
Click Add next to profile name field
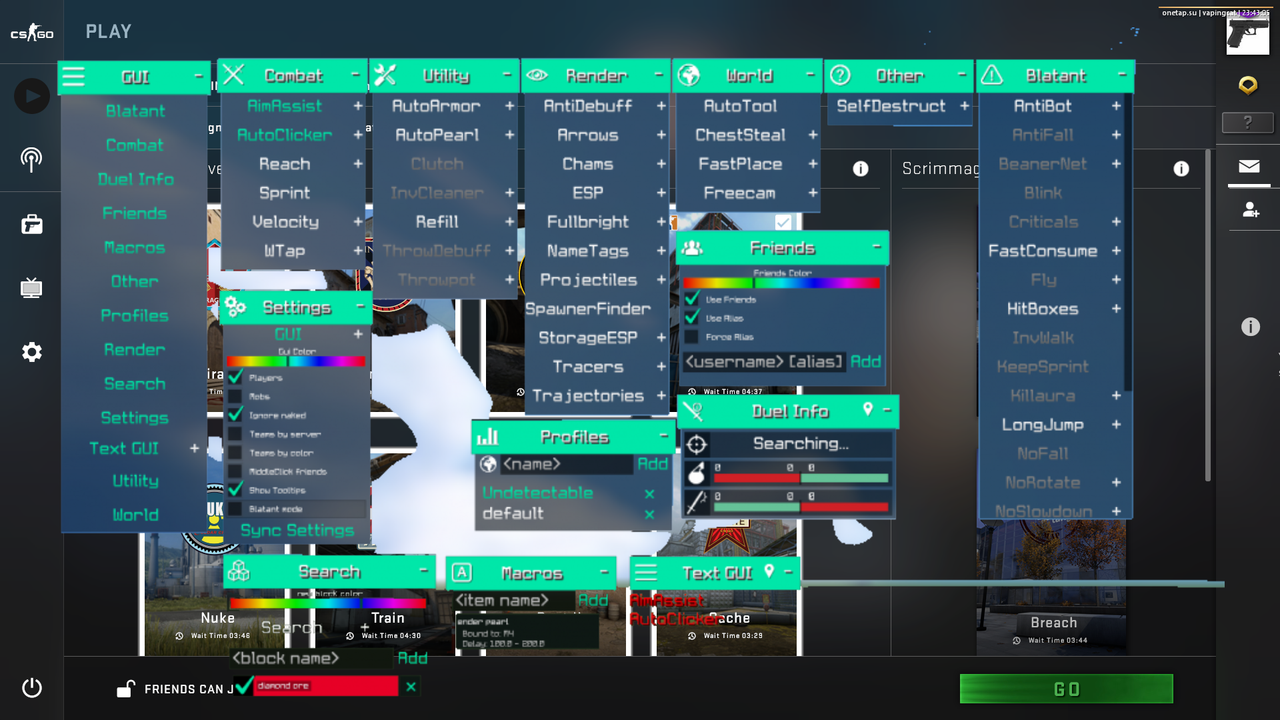(x=653, y=464)
